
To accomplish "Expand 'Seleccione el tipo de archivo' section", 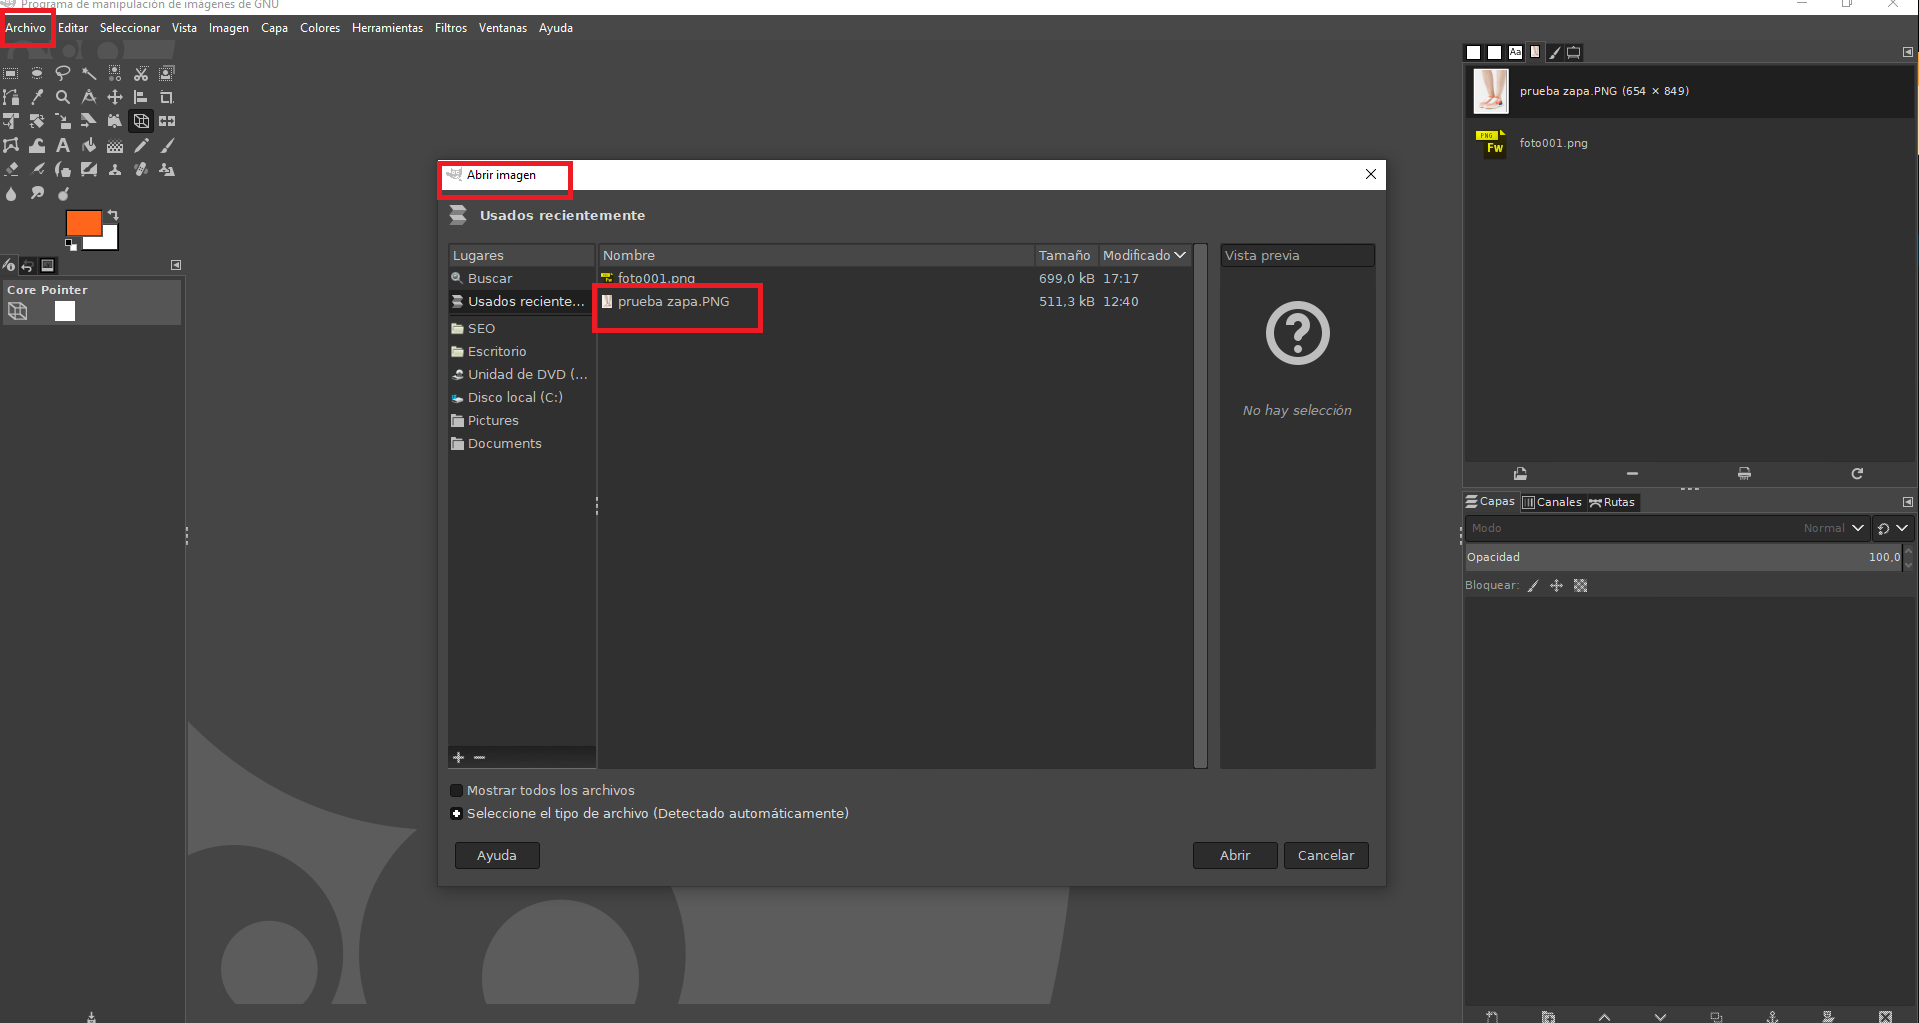I will tap(457, 814).
